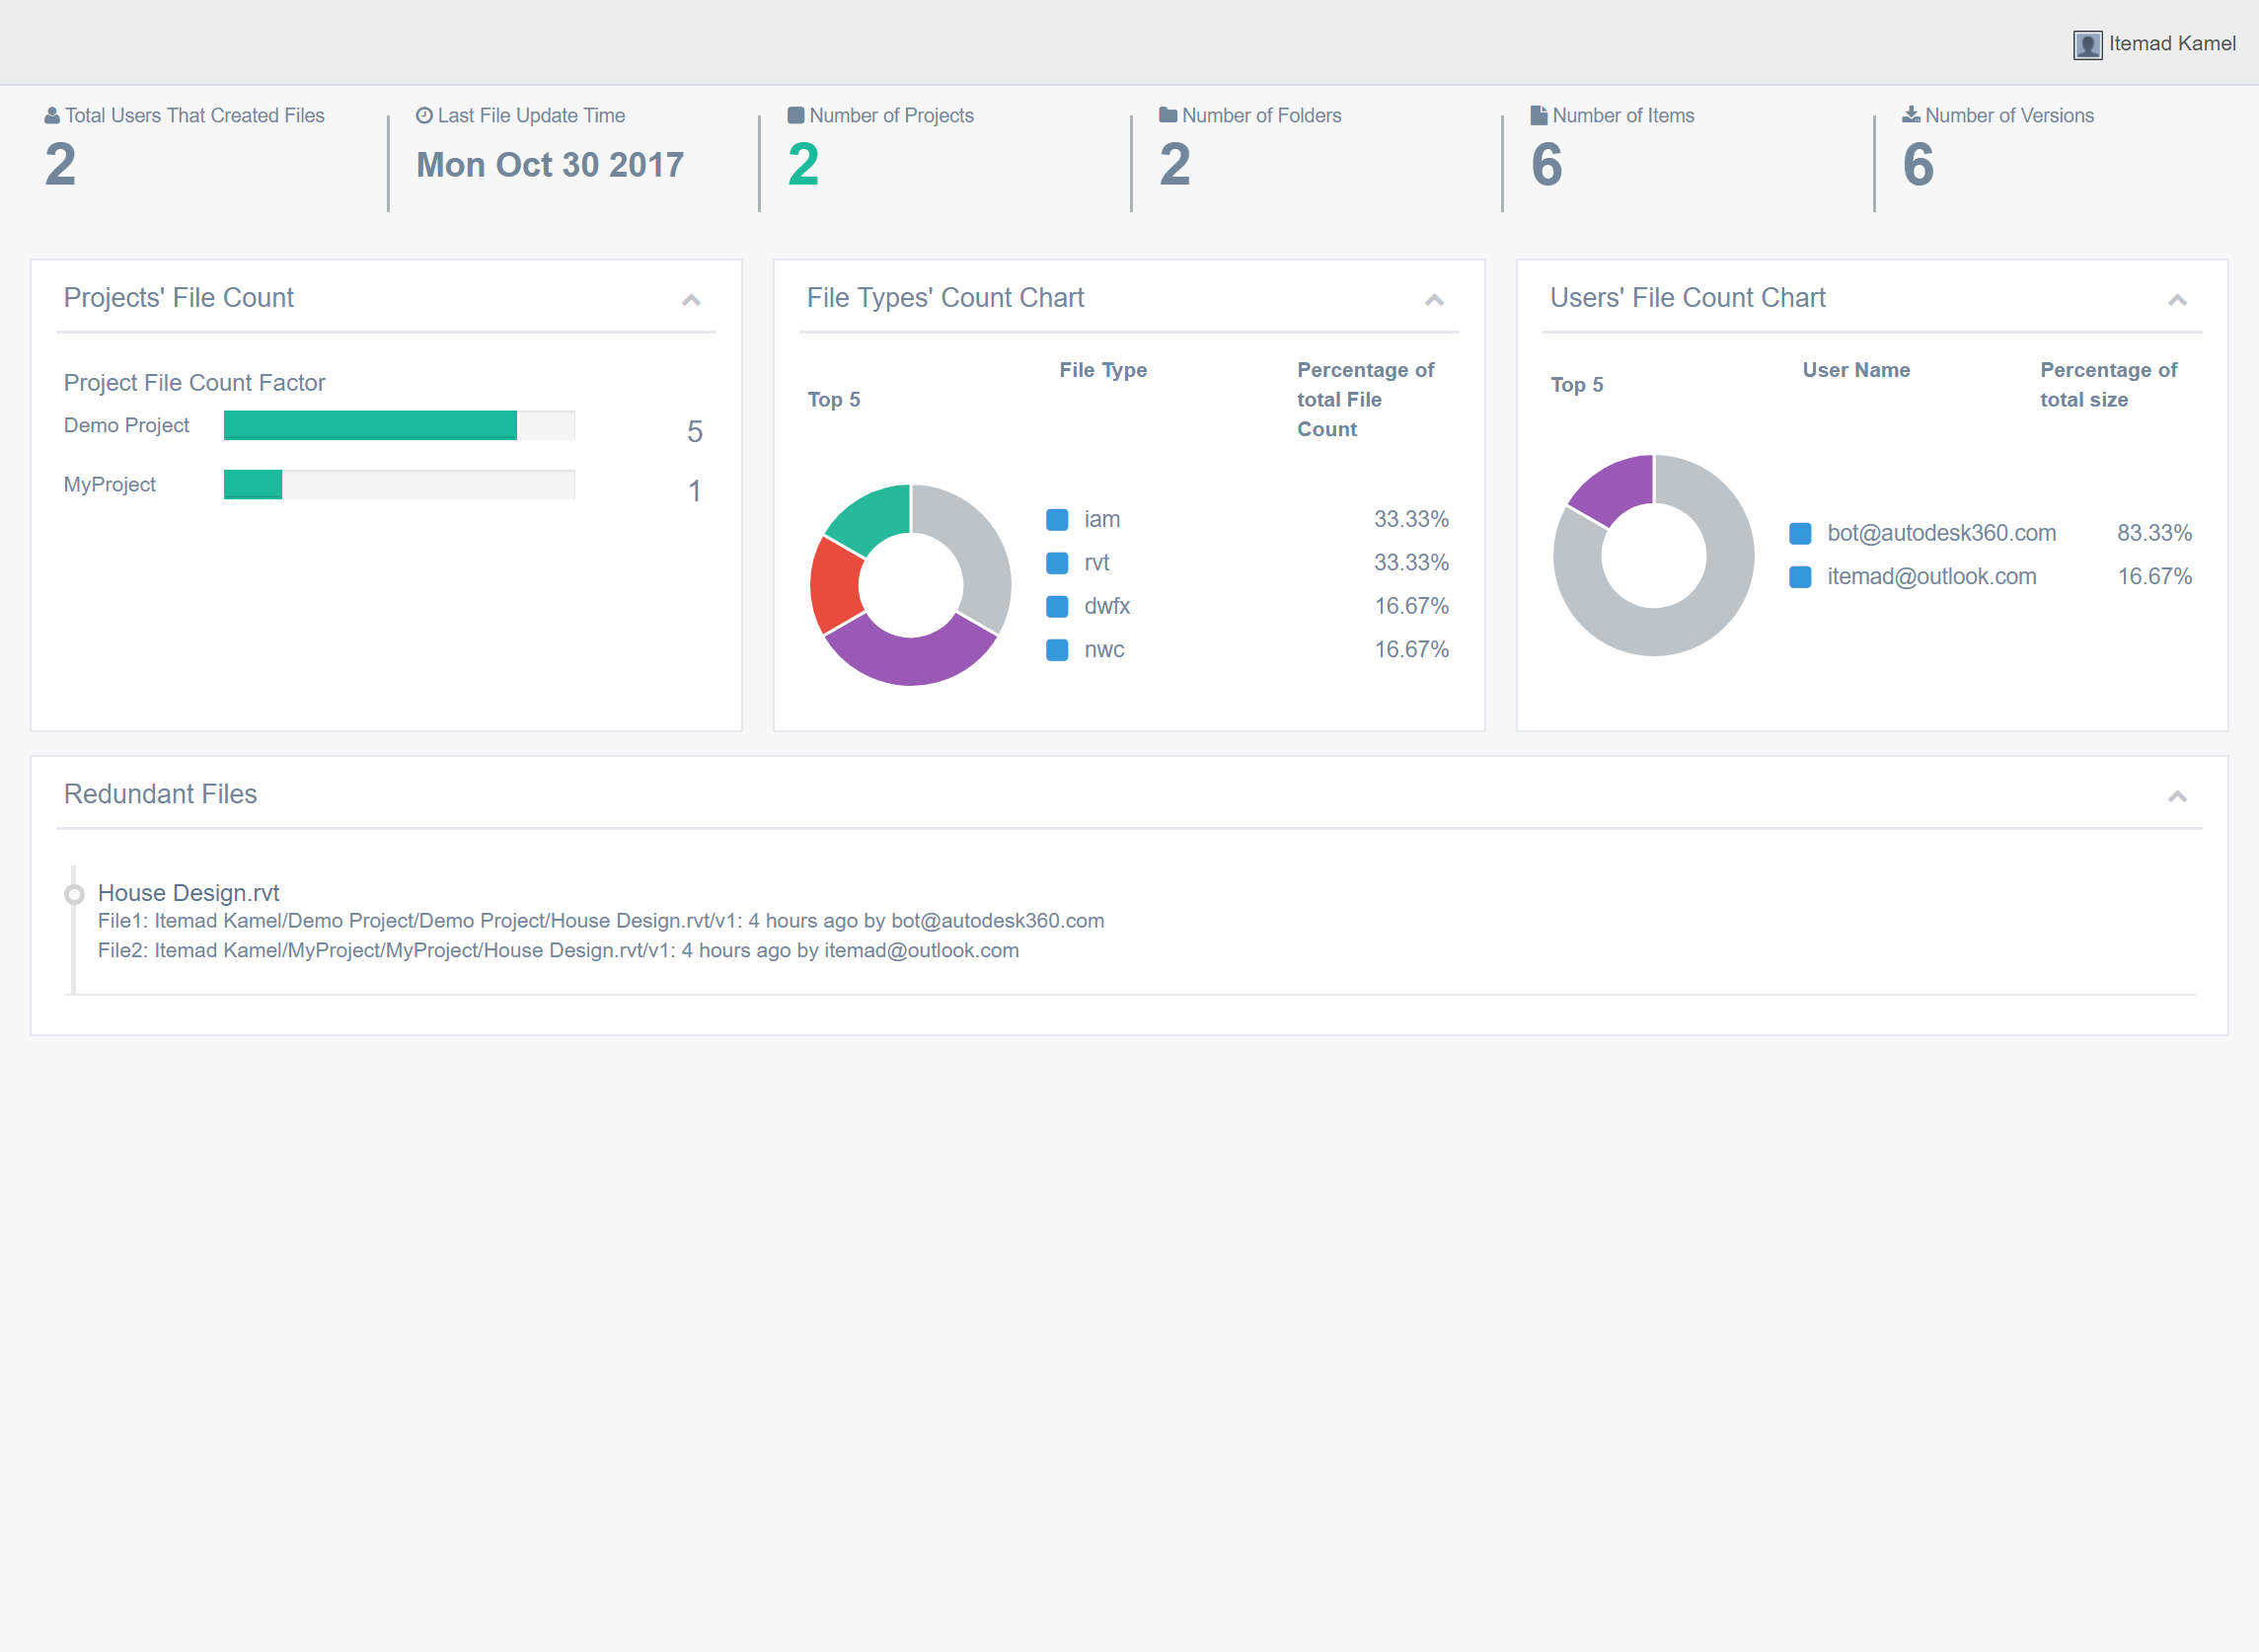This screenshot has width=2259, height=1652.
Task: Collapse the Users' File Count Chart panel
Action: (x=2177, y=300)
